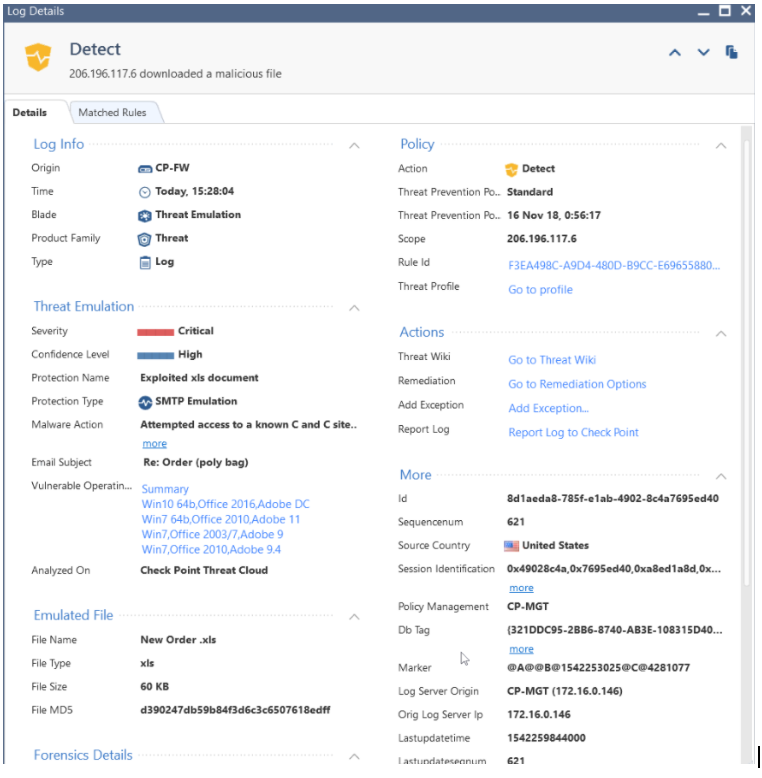Click Report Log to Check Point link
The height and width of the screenshot is (778, 762).
pos(573,433)
